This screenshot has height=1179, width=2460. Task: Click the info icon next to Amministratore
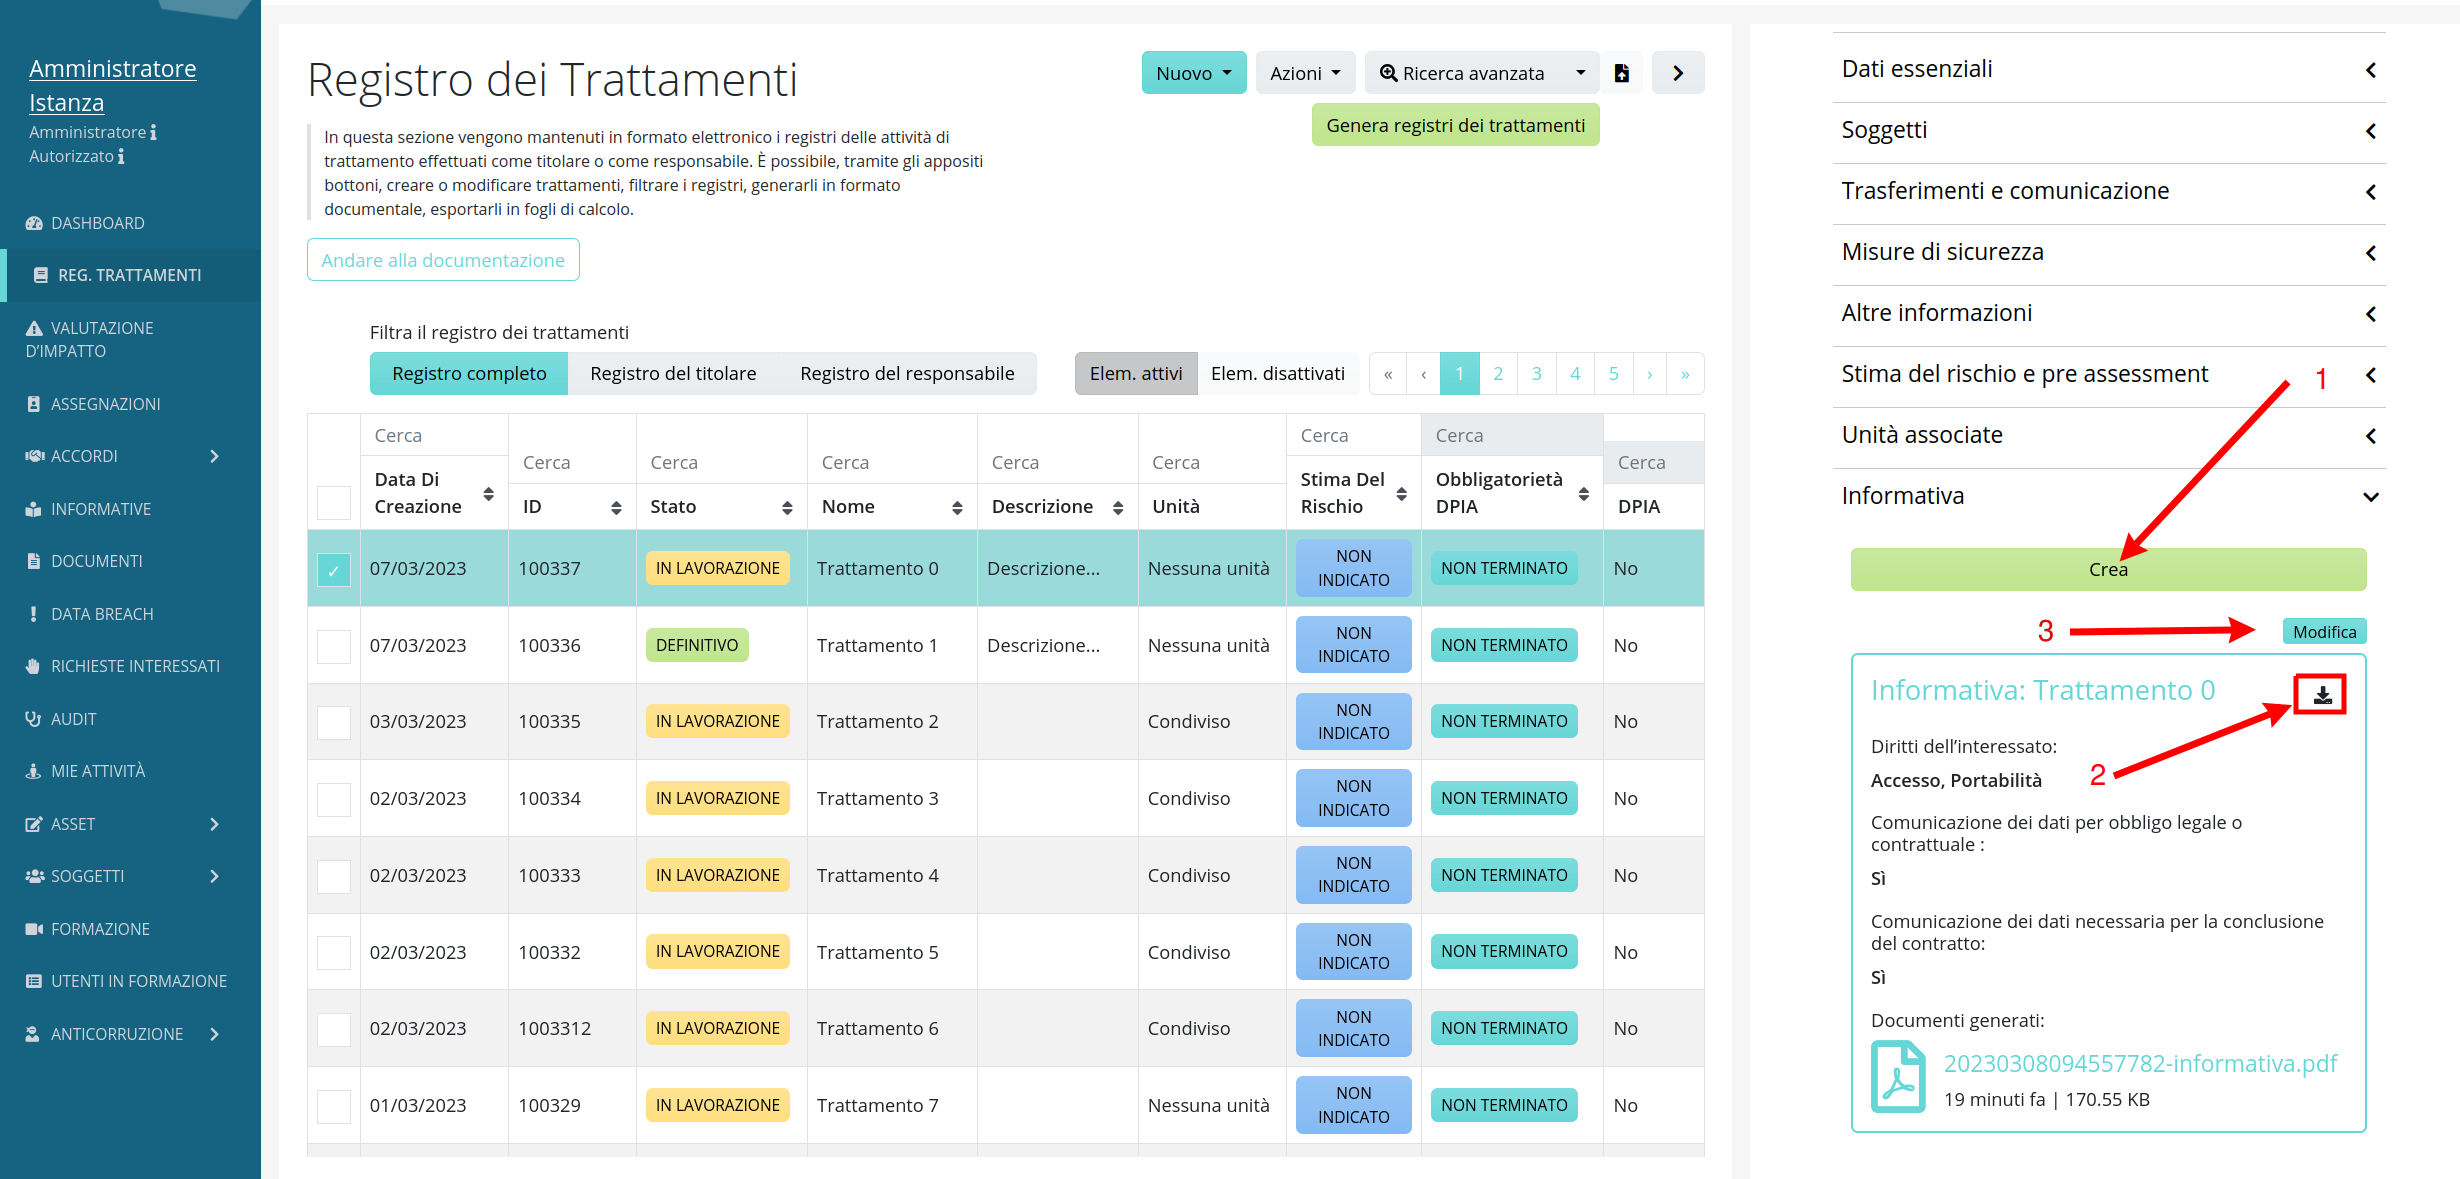(153, 132)
